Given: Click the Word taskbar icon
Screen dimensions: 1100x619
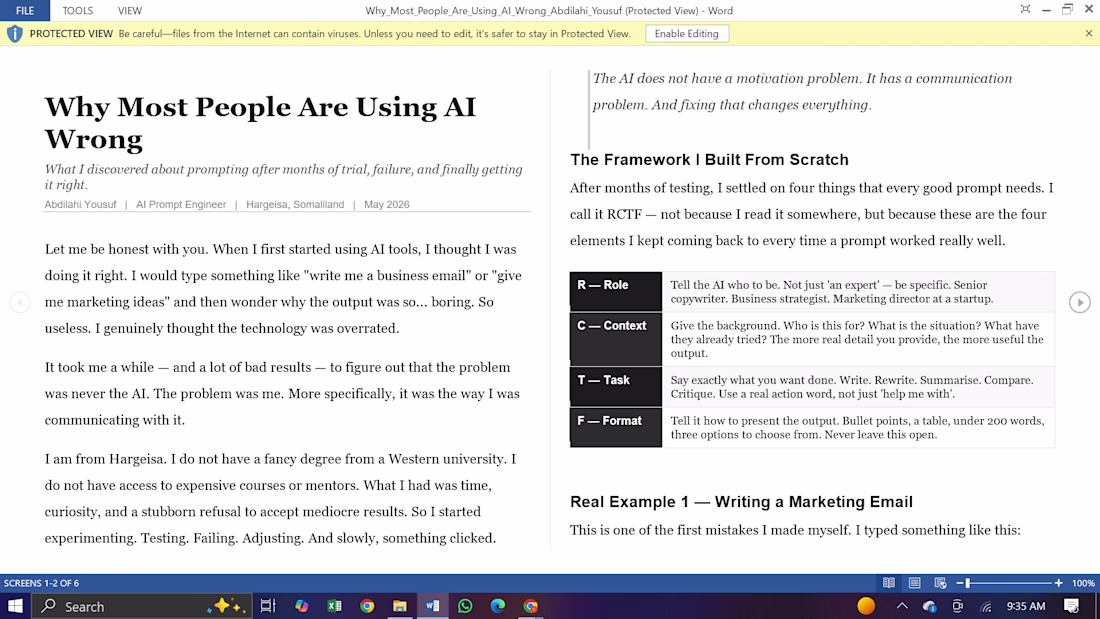Looking at the screenshot, I should [432, 606].
